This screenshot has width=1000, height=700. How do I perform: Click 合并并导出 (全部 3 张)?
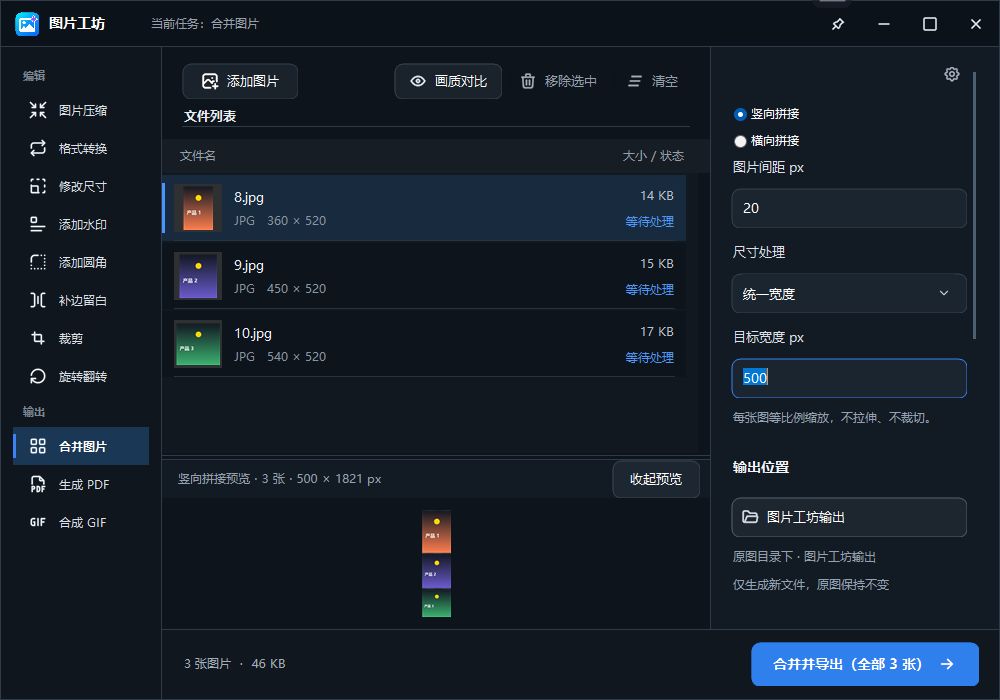pyautogui.click(x=865, y=664)
